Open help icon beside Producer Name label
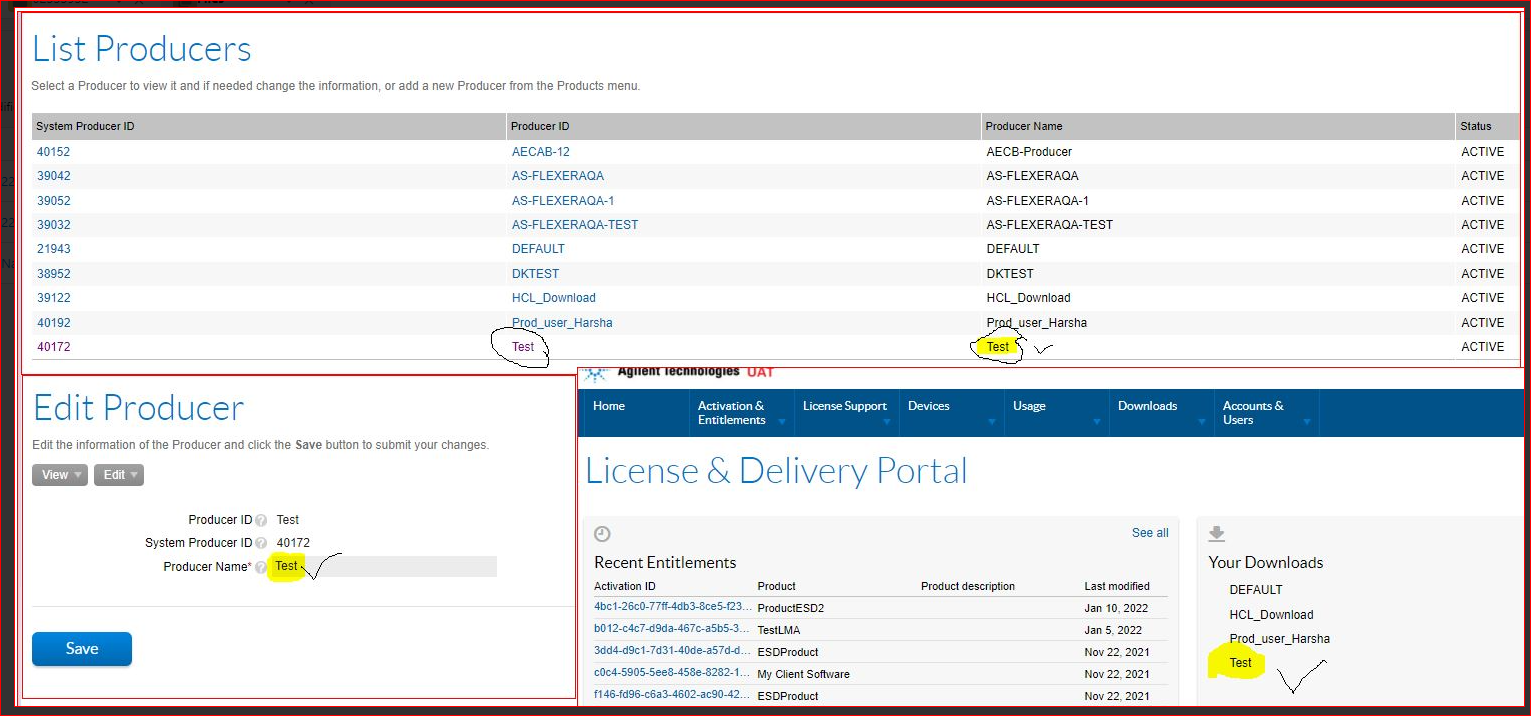This screenshot has height=716, width=1531. 261,567
